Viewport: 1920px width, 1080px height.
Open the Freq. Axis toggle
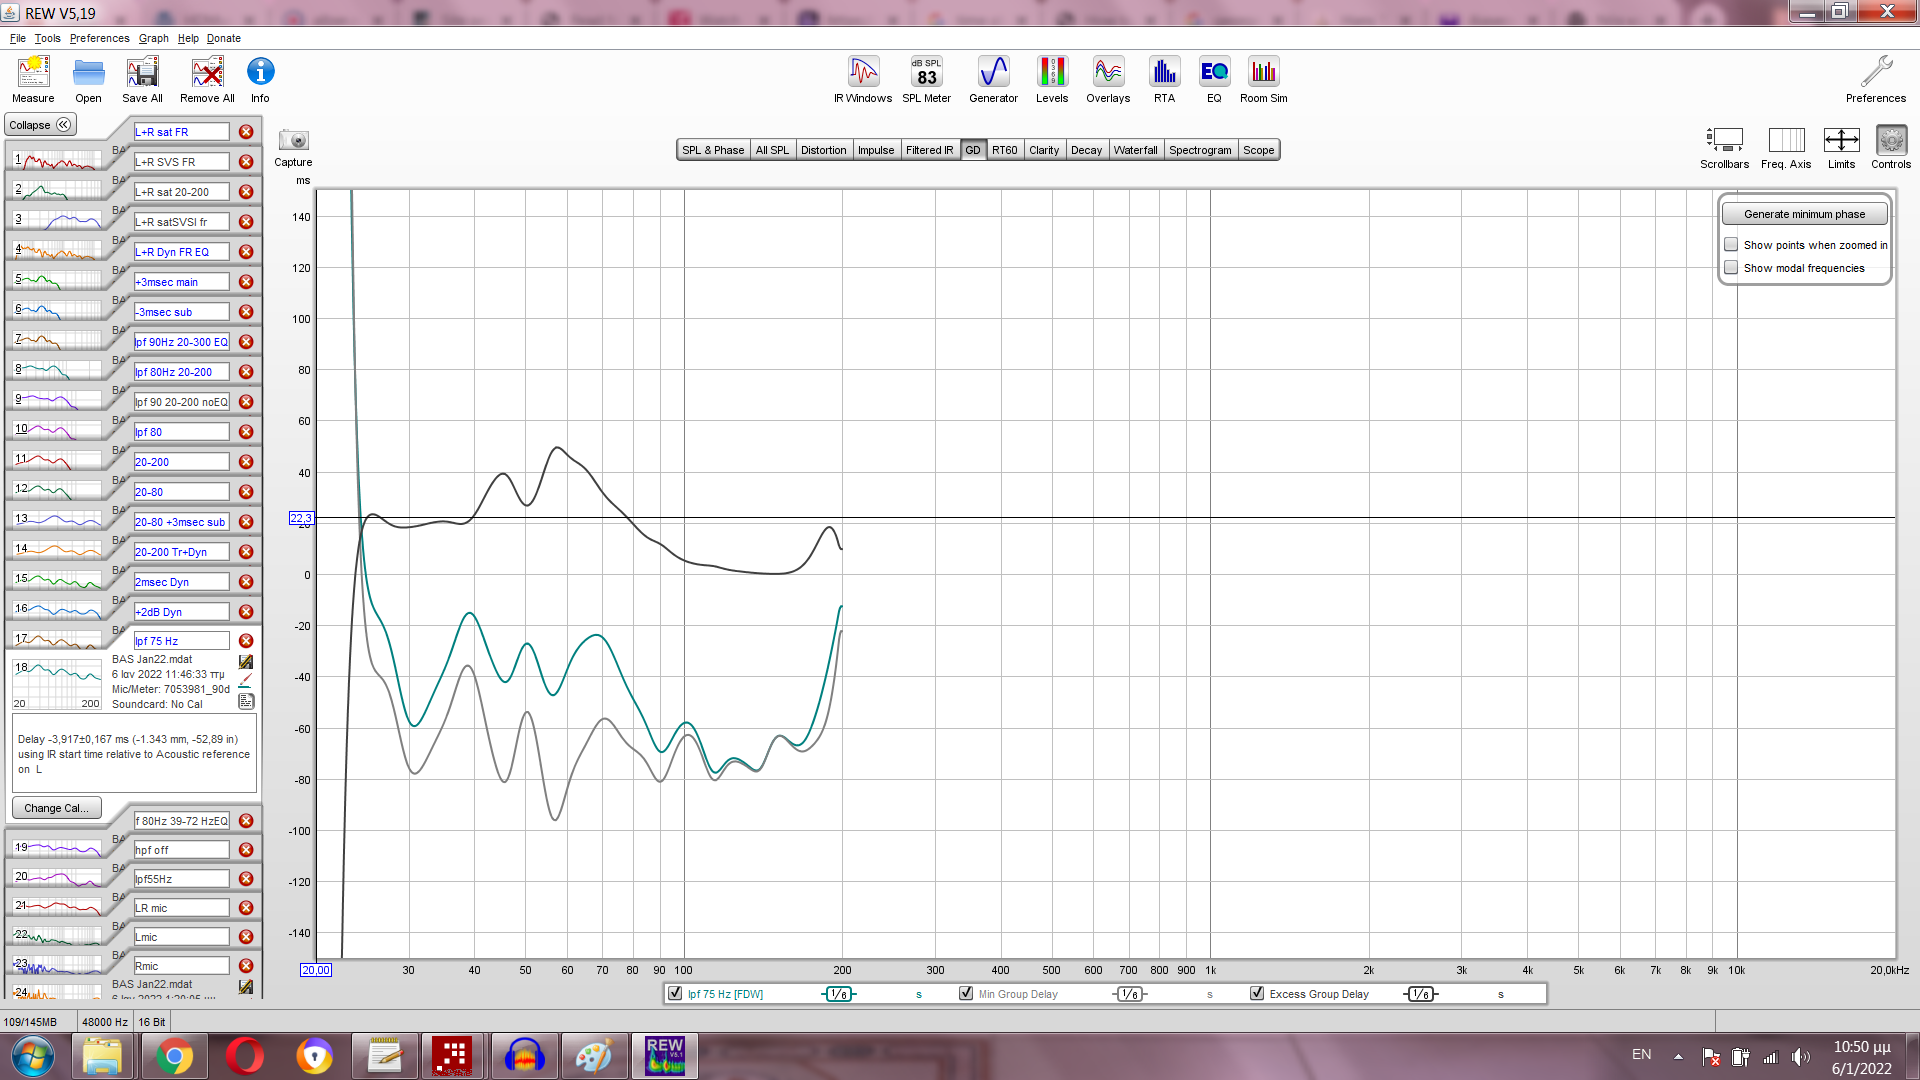(1786, 147)
